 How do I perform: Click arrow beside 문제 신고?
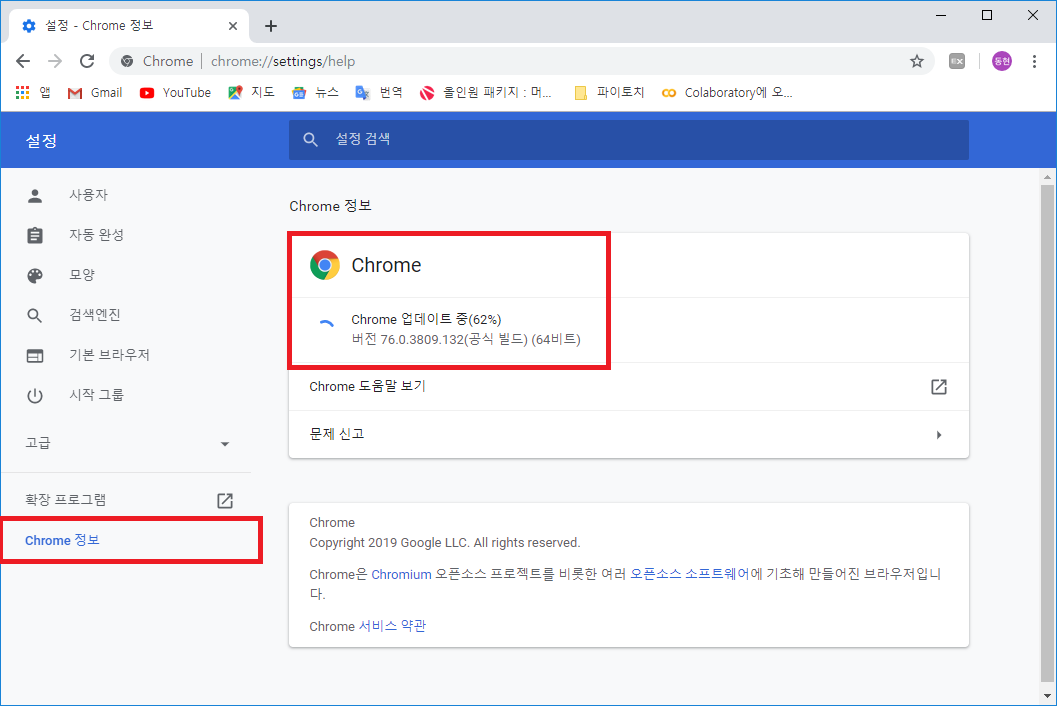tap(938, 435)
